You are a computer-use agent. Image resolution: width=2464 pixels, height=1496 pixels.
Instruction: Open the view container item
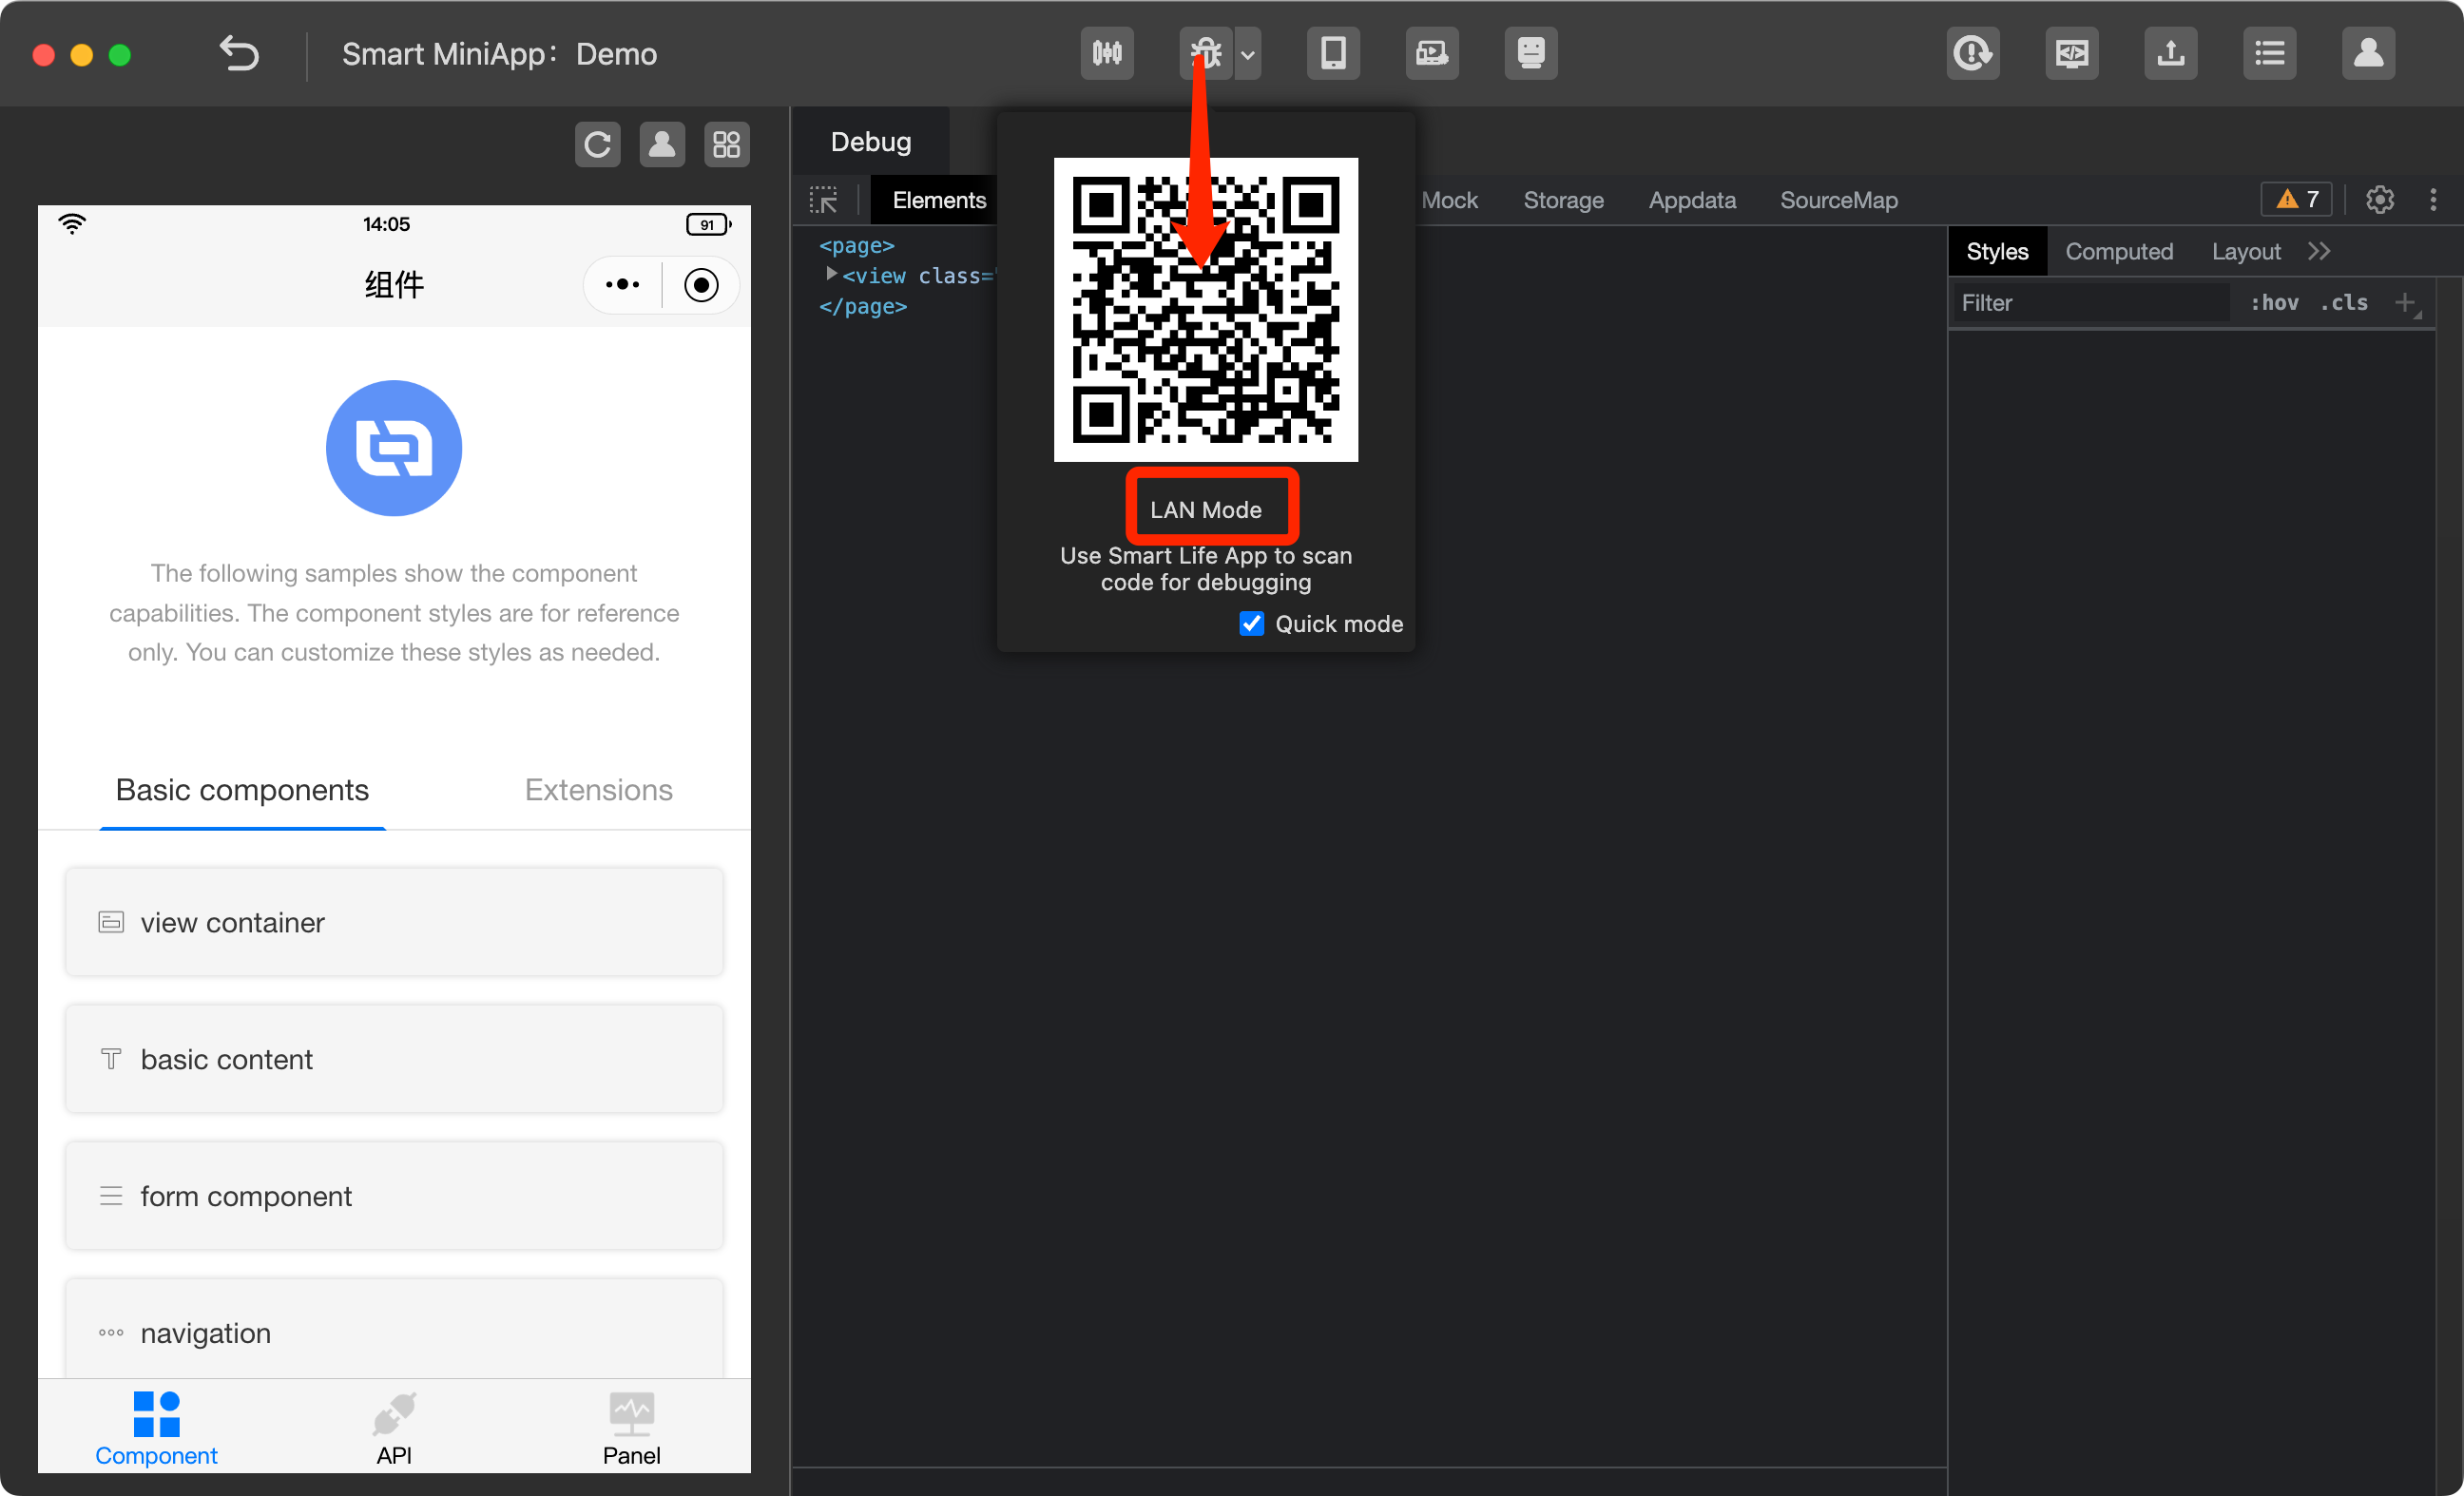click(394, 922)
